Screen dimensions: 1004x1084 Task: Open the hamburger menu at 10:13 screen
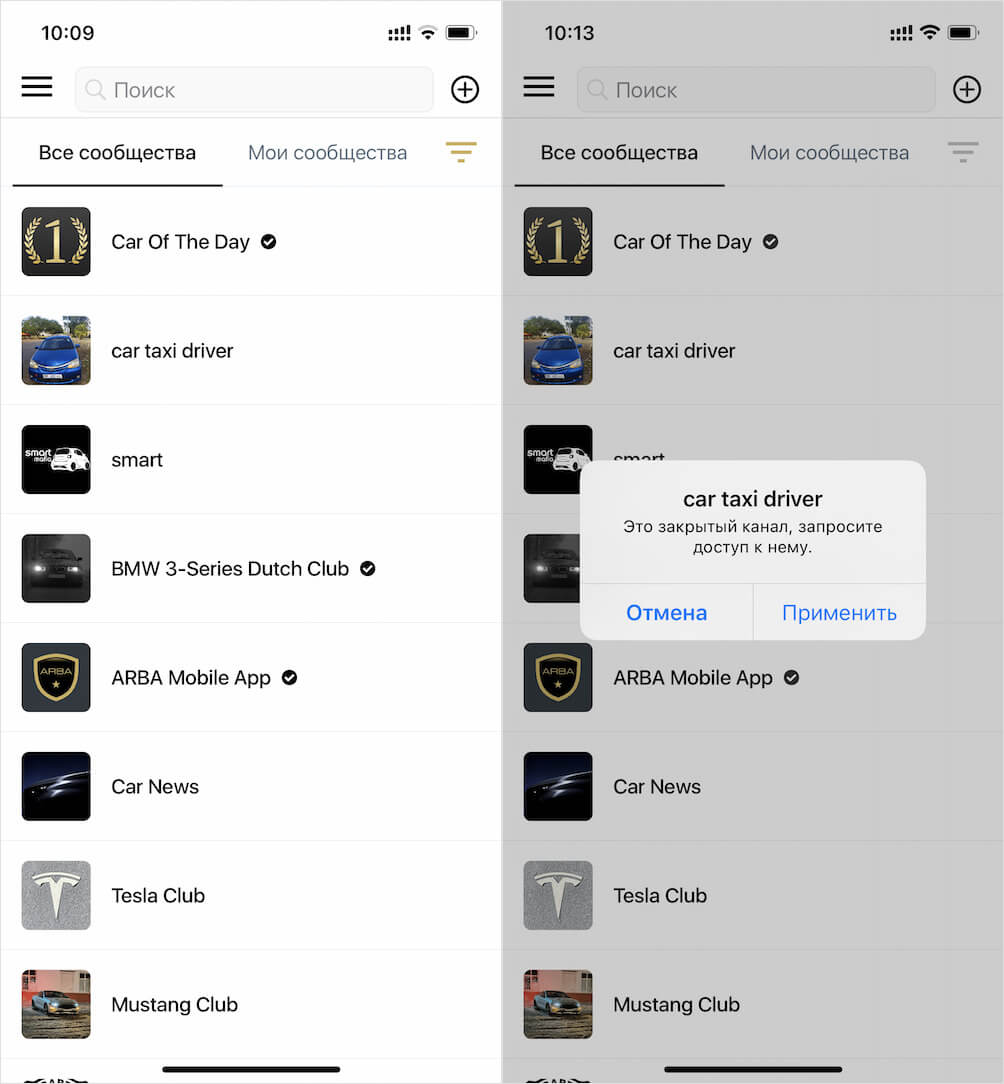click(x=539, y=87)
